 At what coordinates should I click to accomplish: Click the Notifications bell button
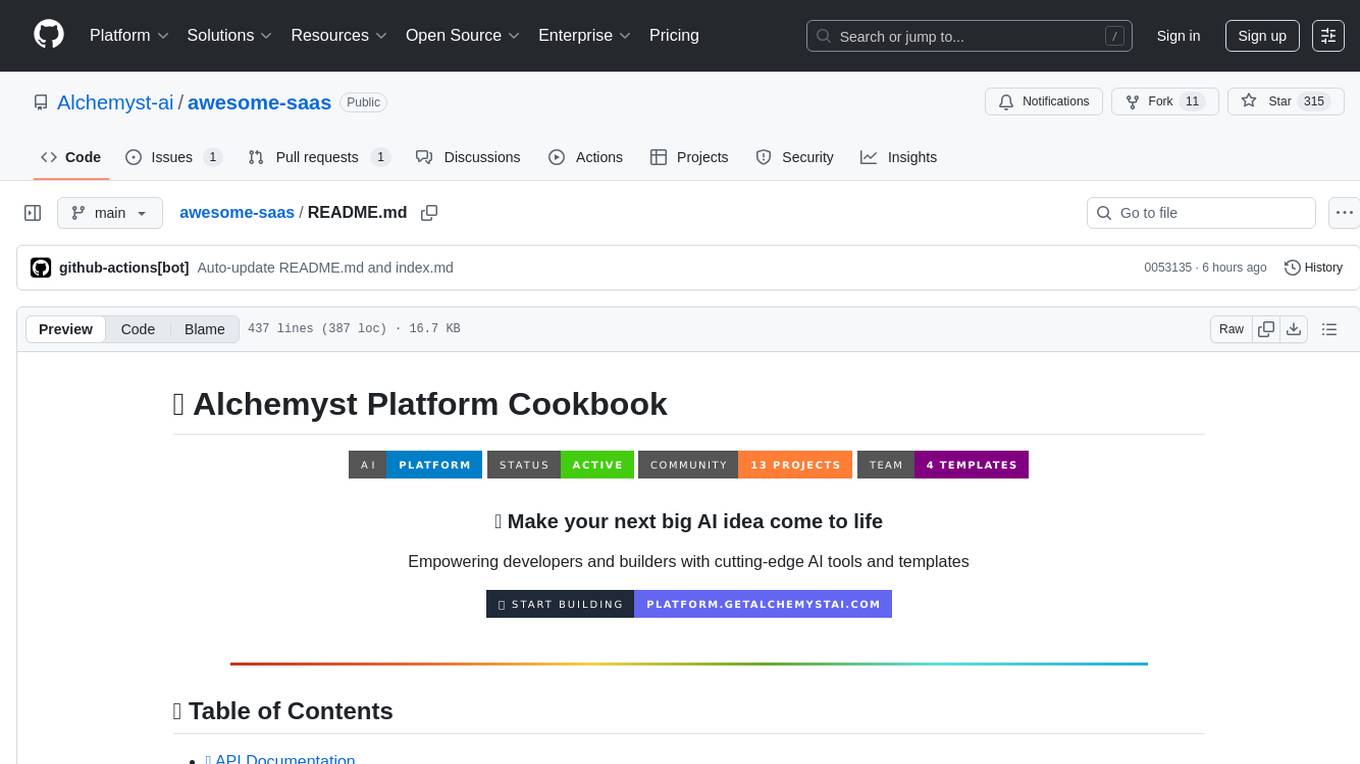coord(1044,102)
